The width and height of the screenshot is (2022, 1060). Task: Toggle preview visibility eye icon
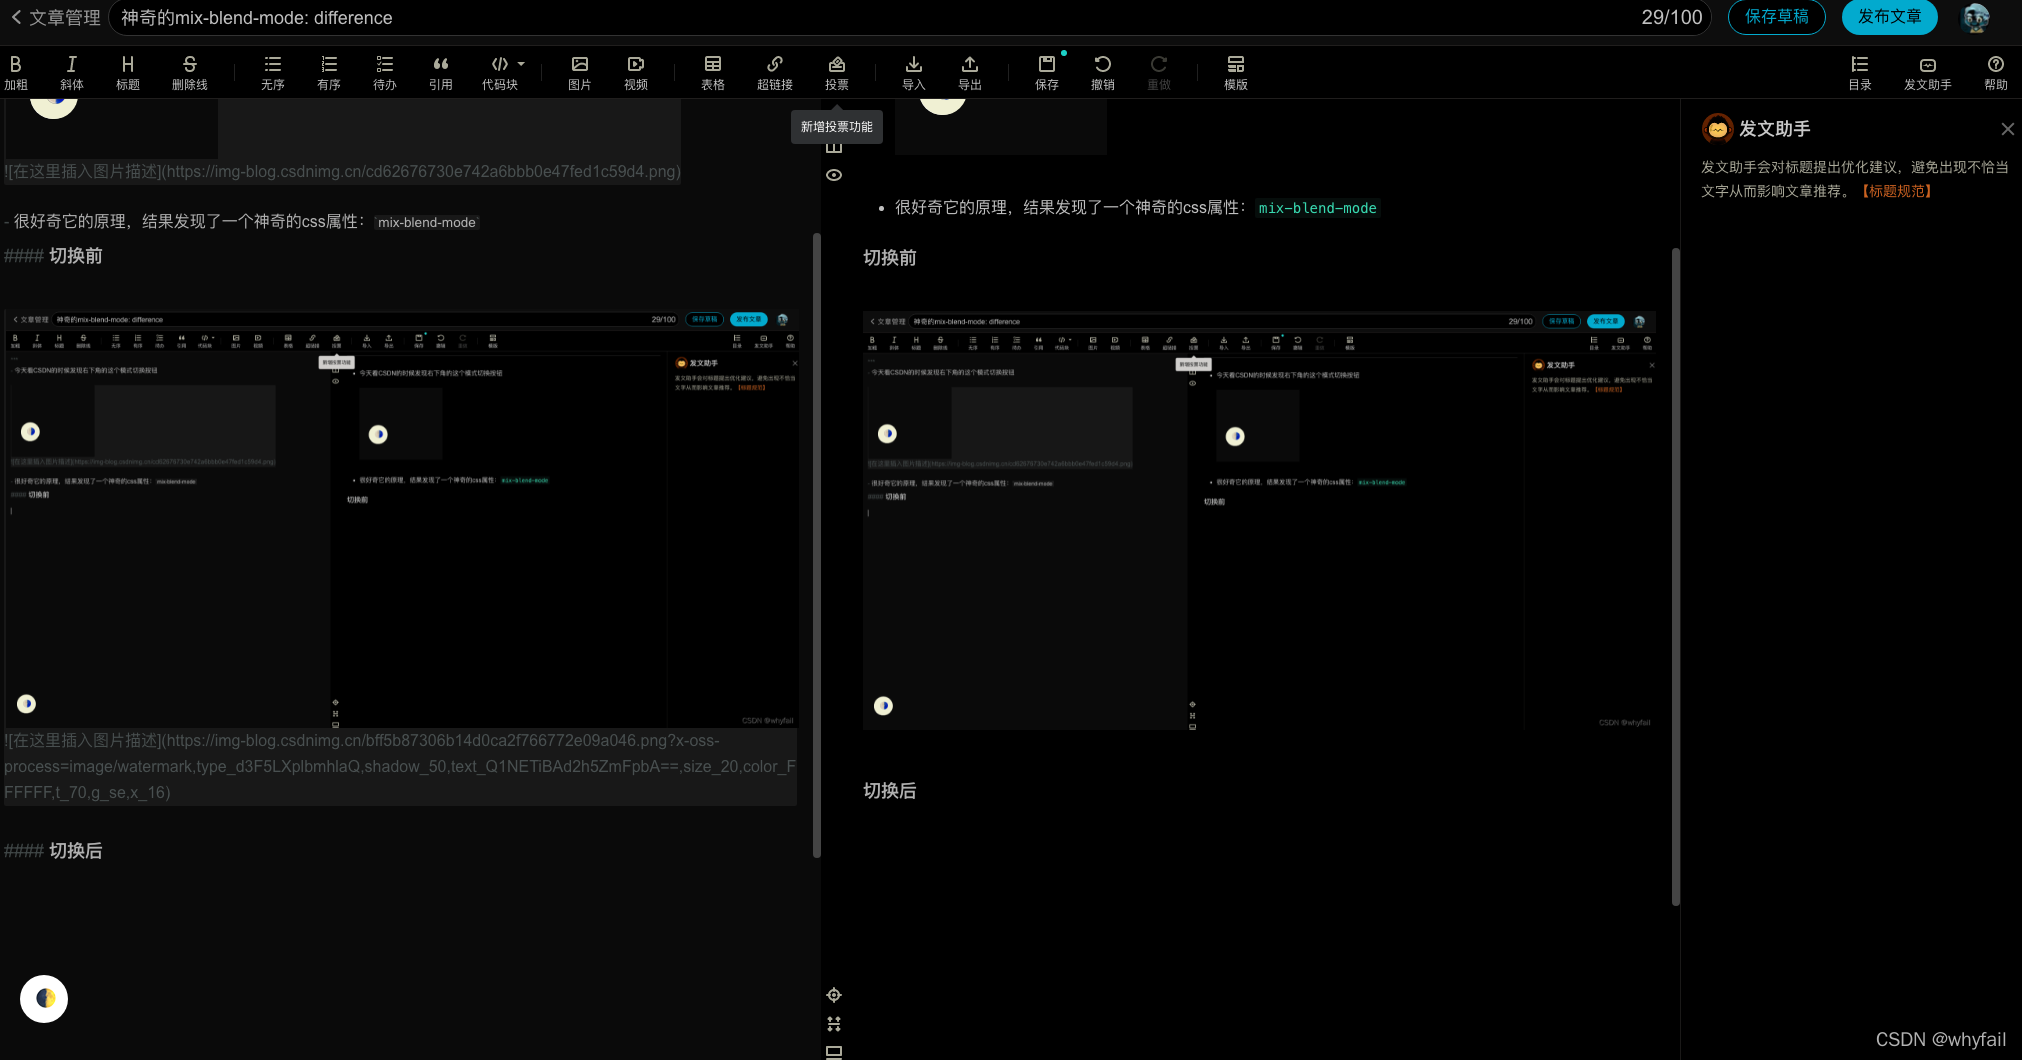point(834,175)
